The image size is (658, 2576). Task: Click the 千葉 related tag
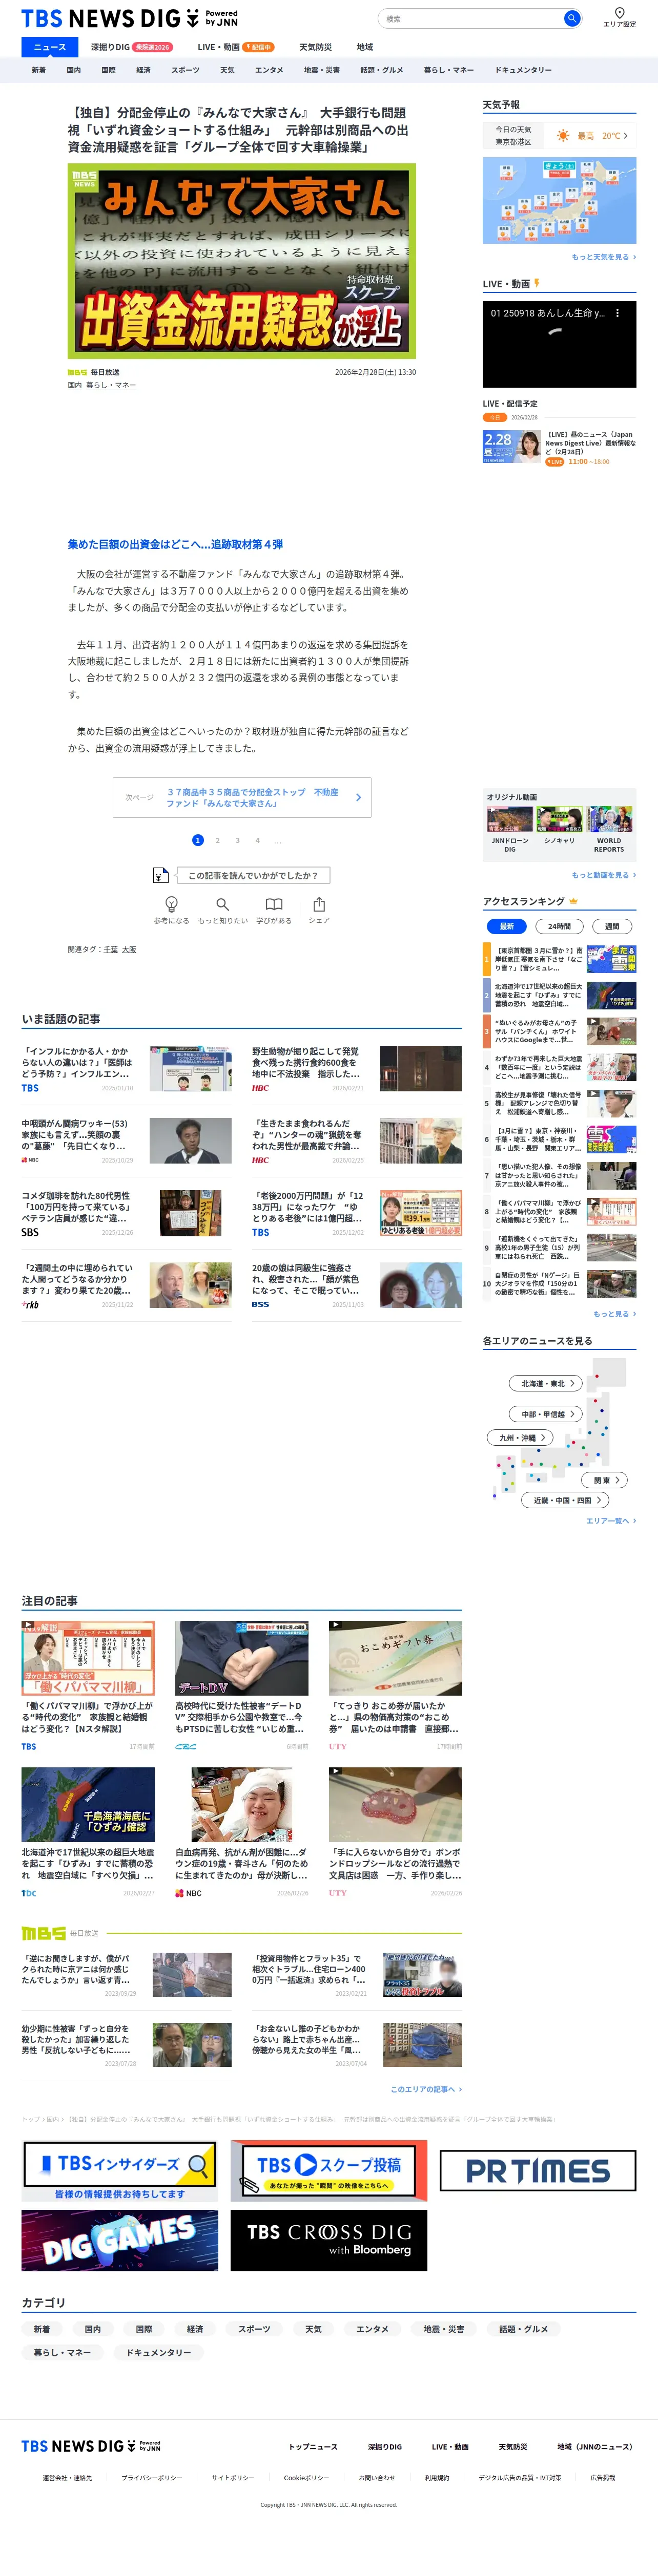110,949
